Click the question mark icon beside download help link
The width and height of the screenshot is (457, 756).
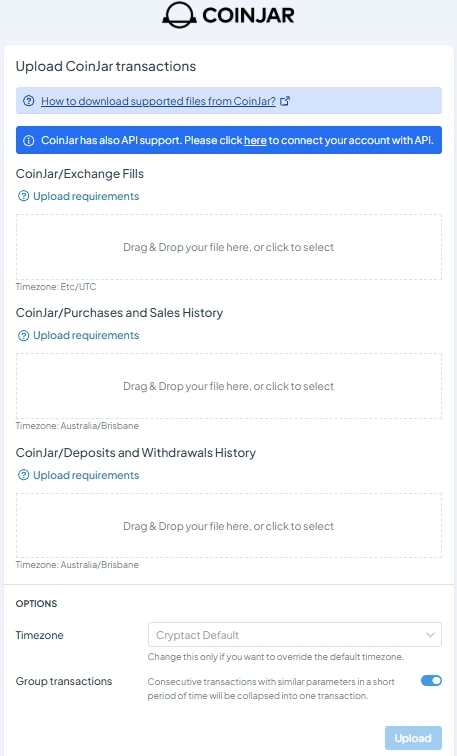pos(29,101)
